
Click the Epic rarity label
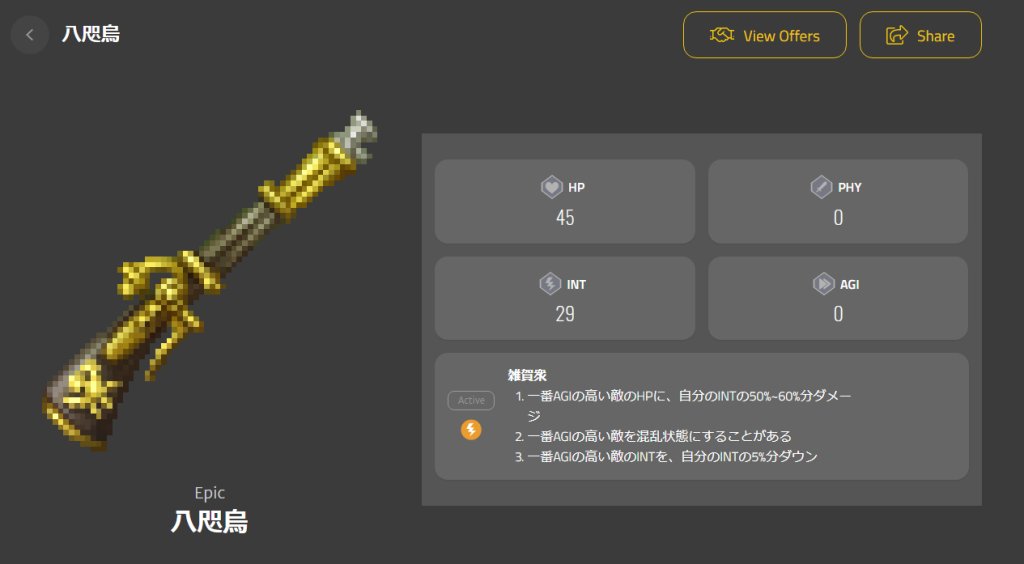pyautogui.click(x=210, y=493)
